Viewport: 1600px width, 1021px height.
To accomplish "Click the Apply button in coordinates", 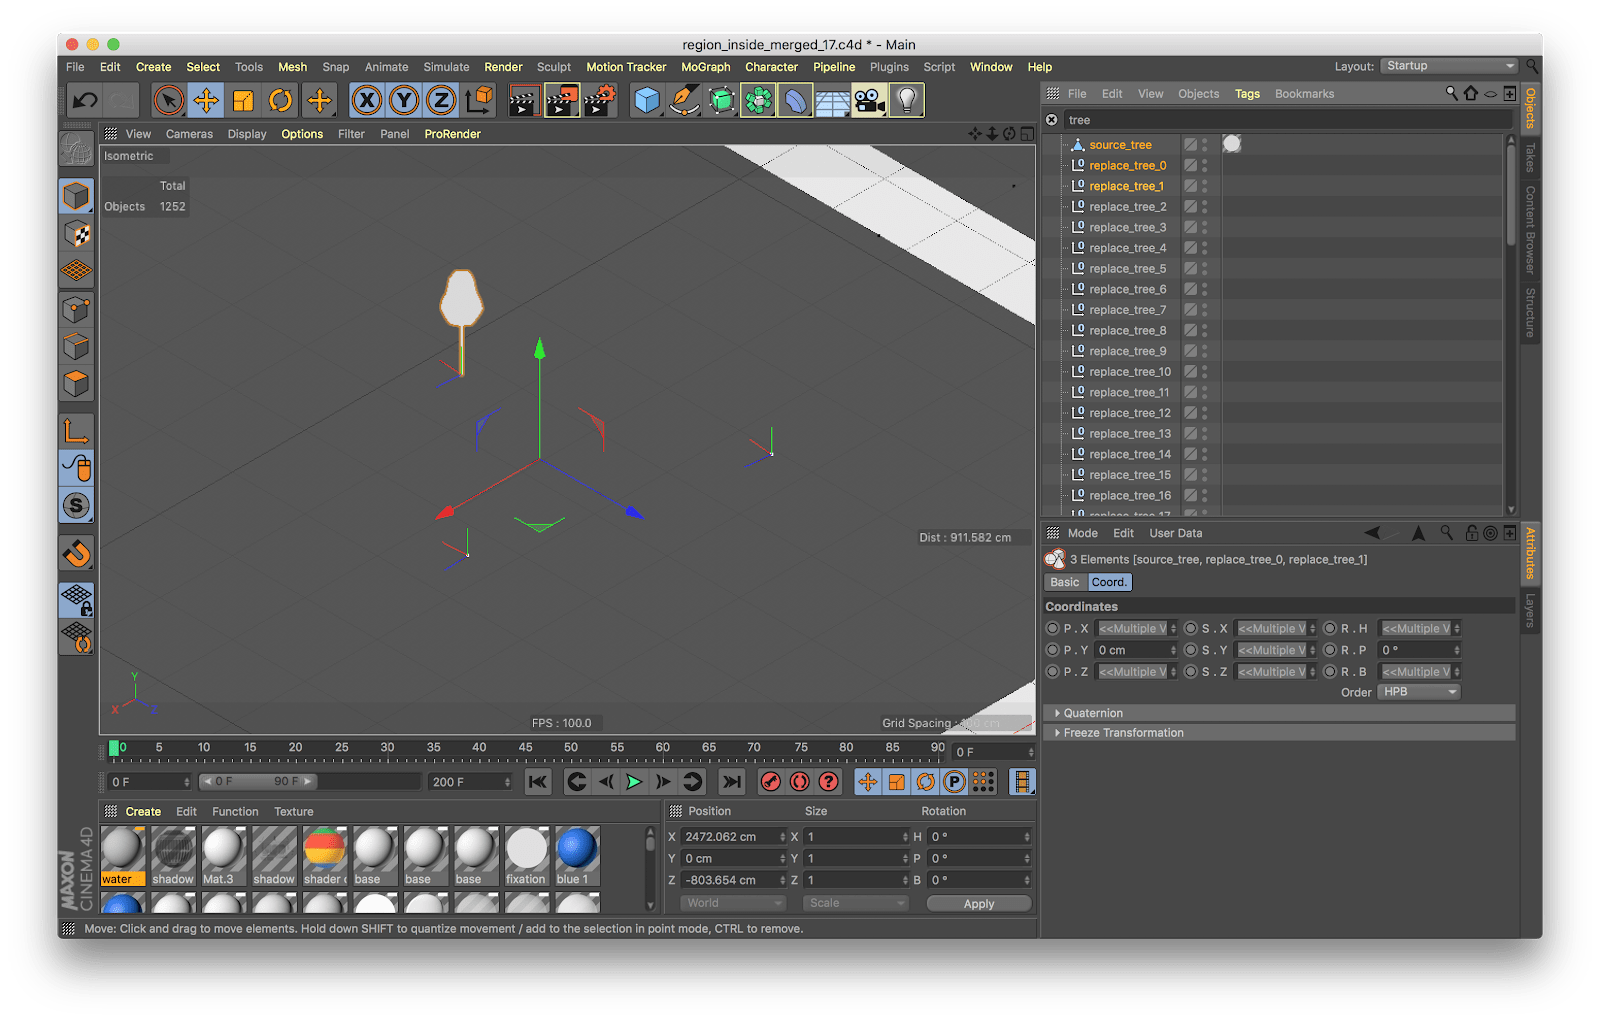I will 978,904.
